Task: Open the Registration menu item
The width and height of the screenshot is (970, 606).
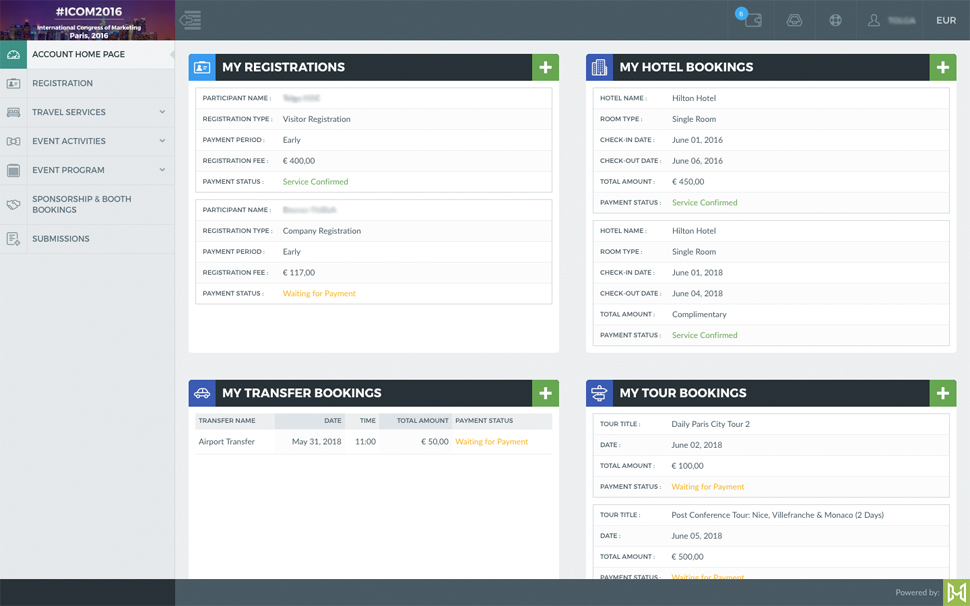Action: [x=62, y=83]
